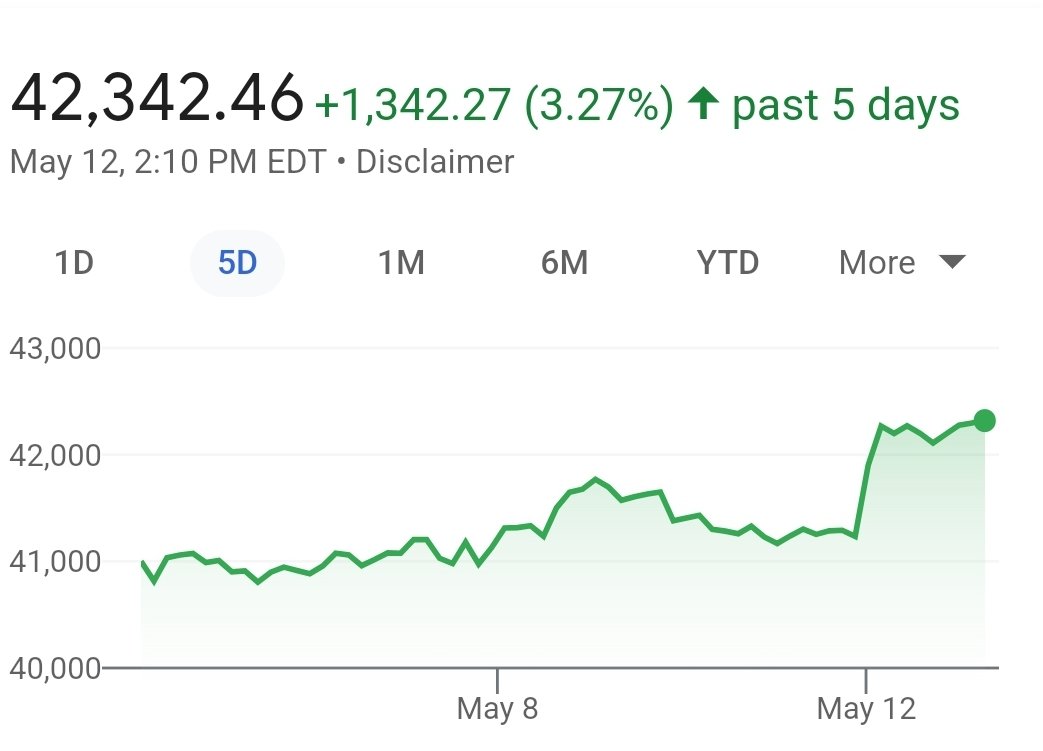View the YTD chart range

click(x=727, y=263)
